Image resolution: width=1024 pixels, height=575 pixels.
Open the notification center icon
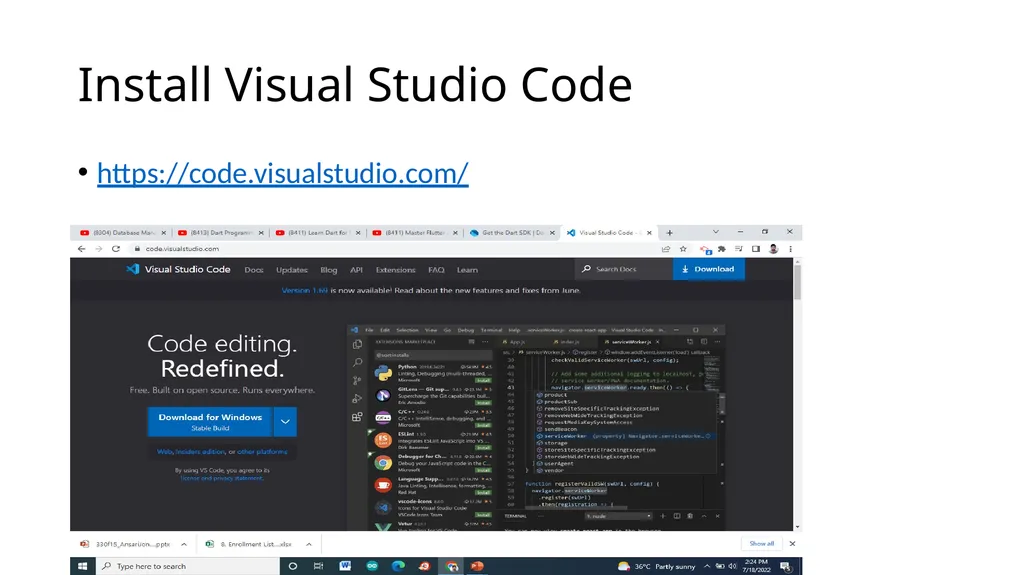point(786,566)
